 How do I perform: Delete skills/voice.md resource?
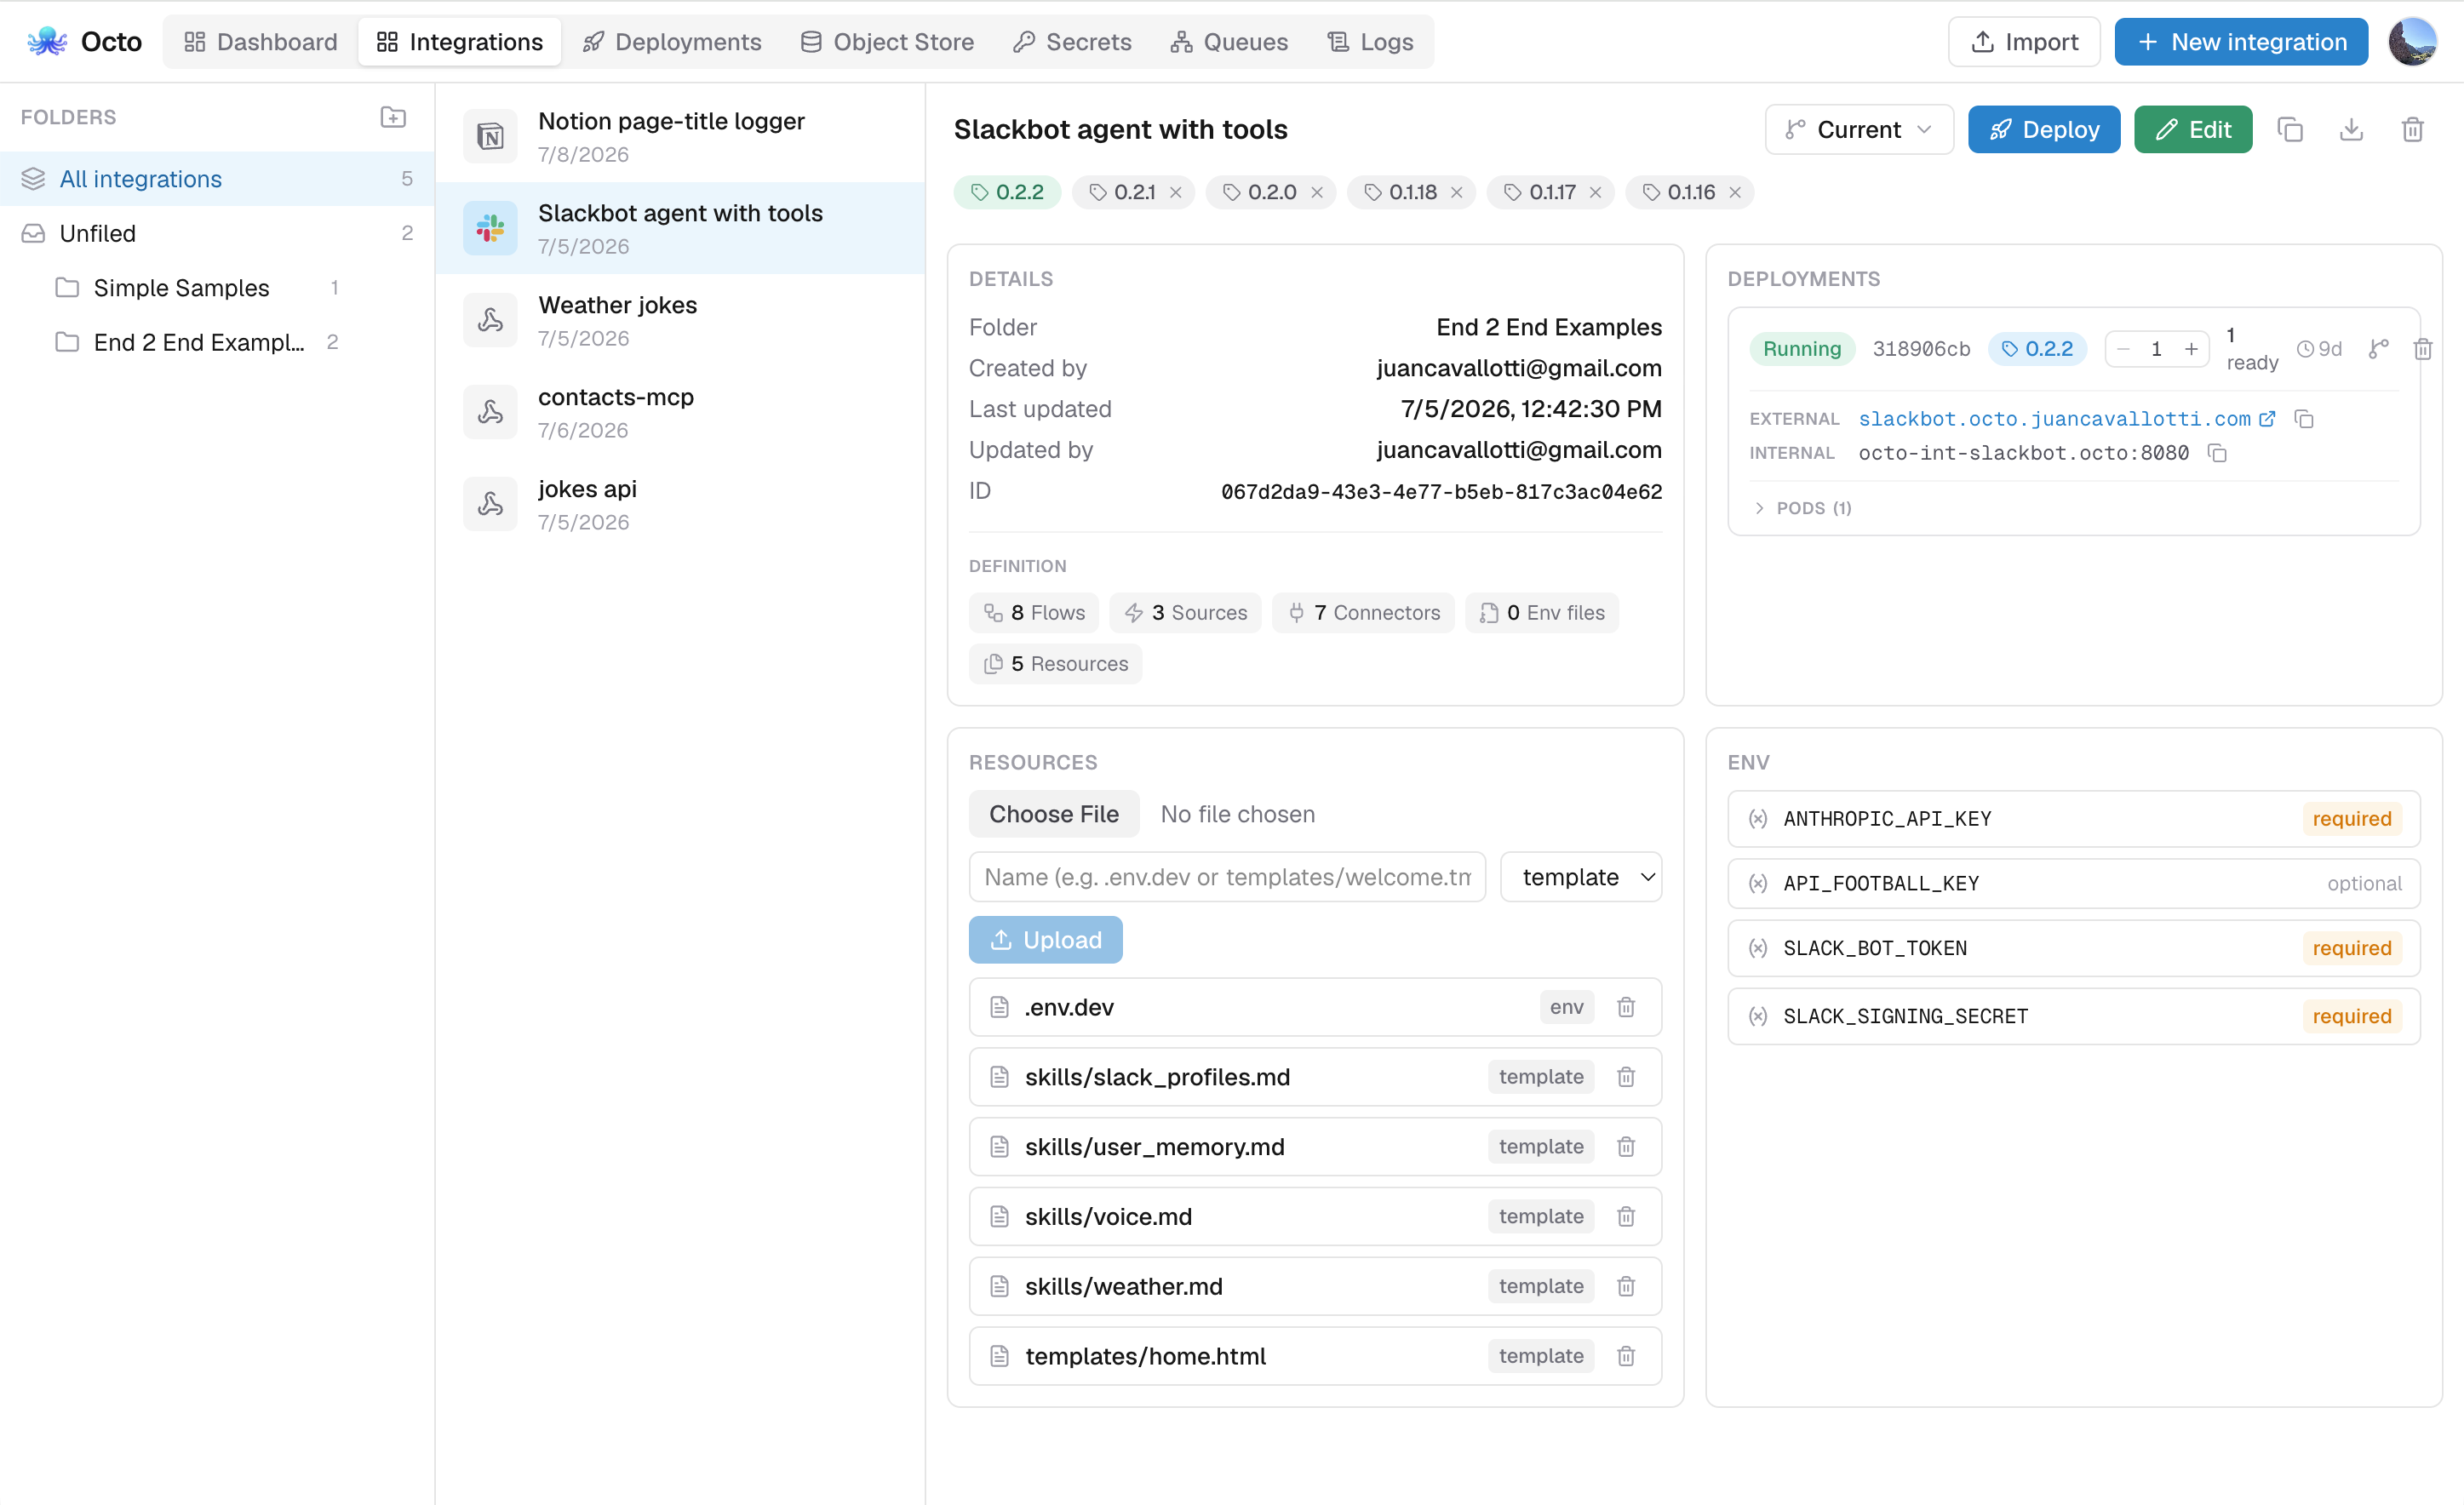click(x=1626, y=1217)
